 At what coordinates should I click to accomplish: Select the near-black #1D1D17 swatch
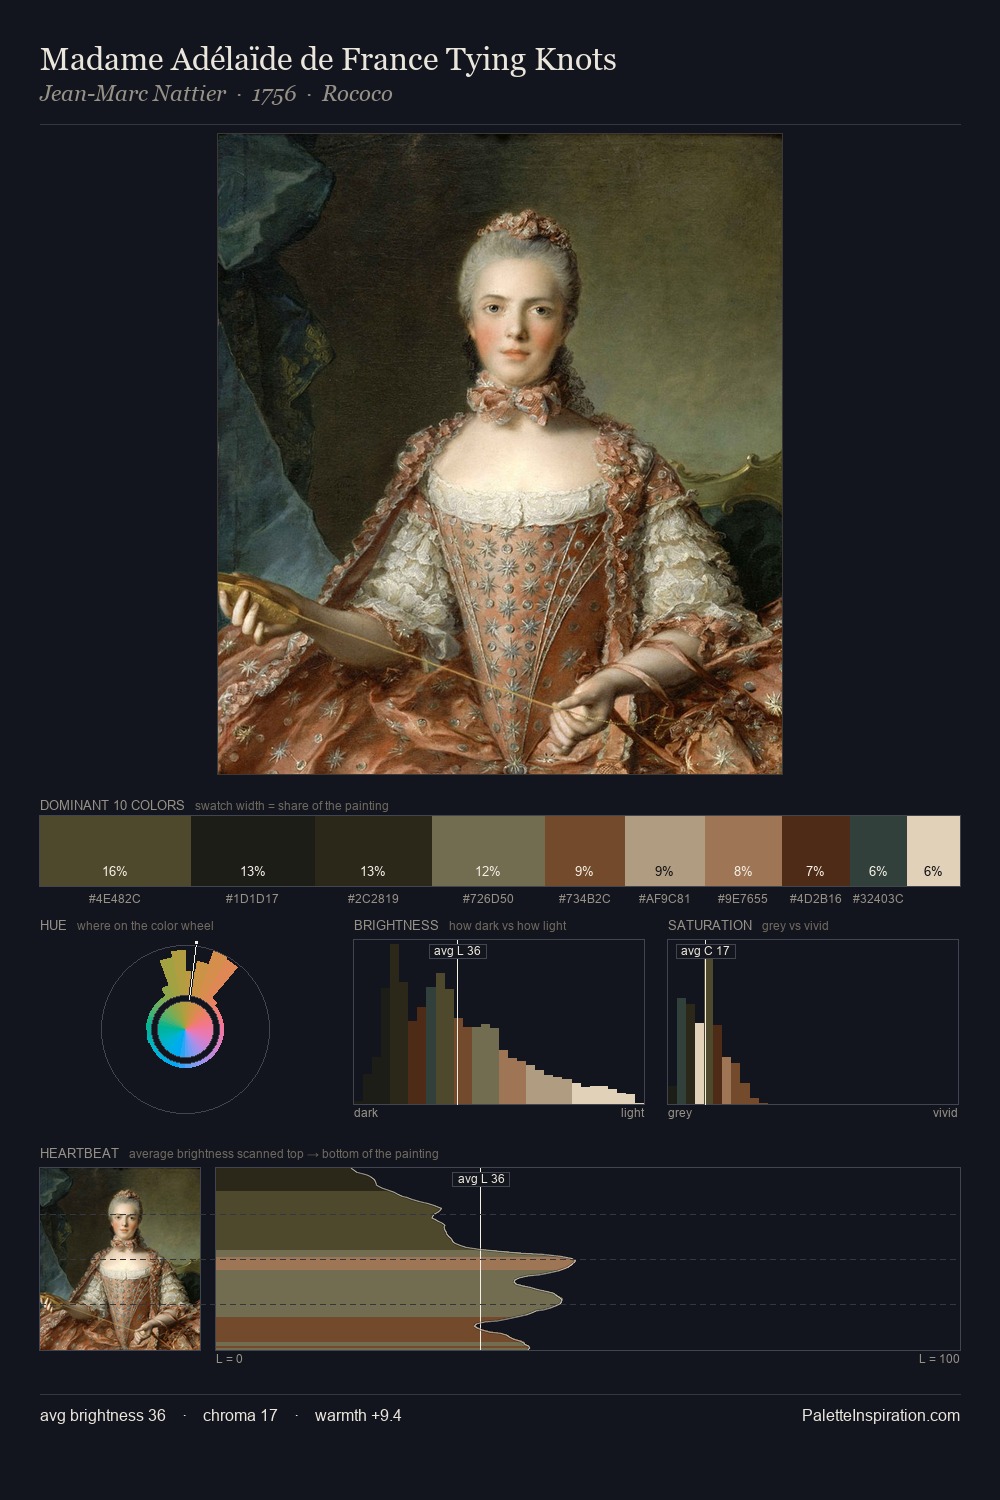[253, 851]
